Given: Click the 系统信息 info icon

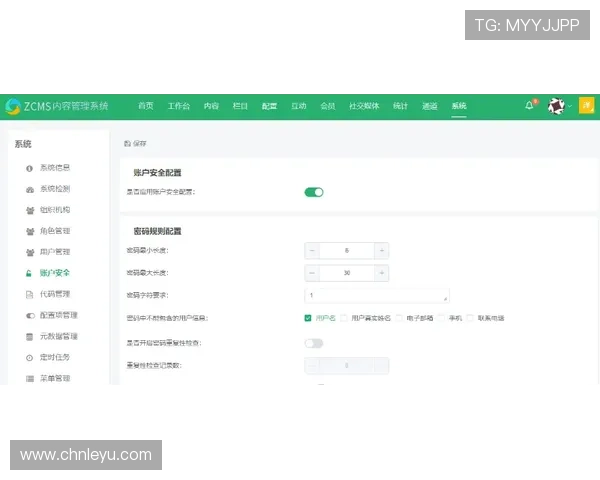Looking at the screenshot, I should (29, 168).
